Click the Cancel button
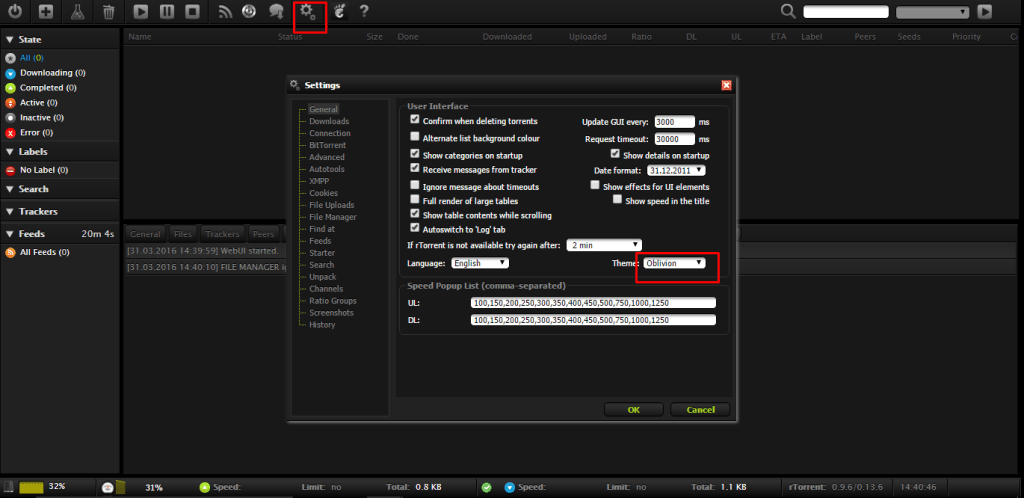Viewport: 1024px width, 498px height. [700, 409]
